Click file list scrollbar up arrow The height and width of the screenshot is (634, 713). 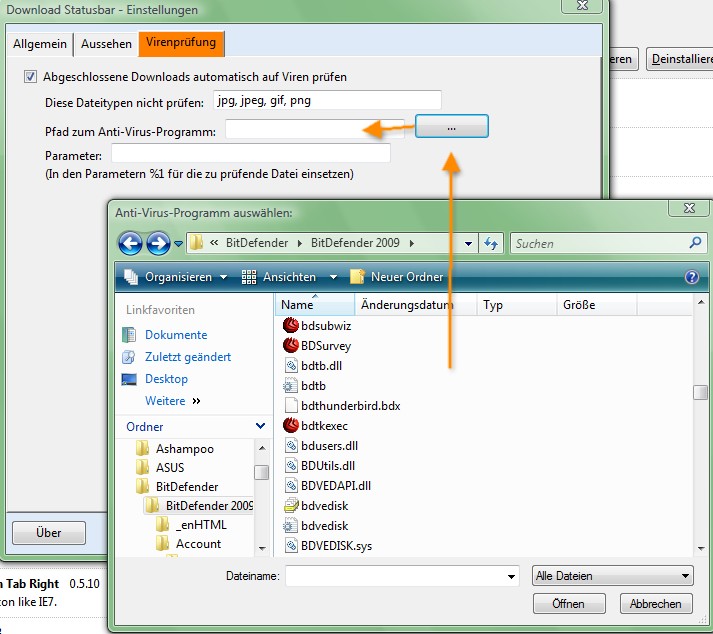click(701, 302)
